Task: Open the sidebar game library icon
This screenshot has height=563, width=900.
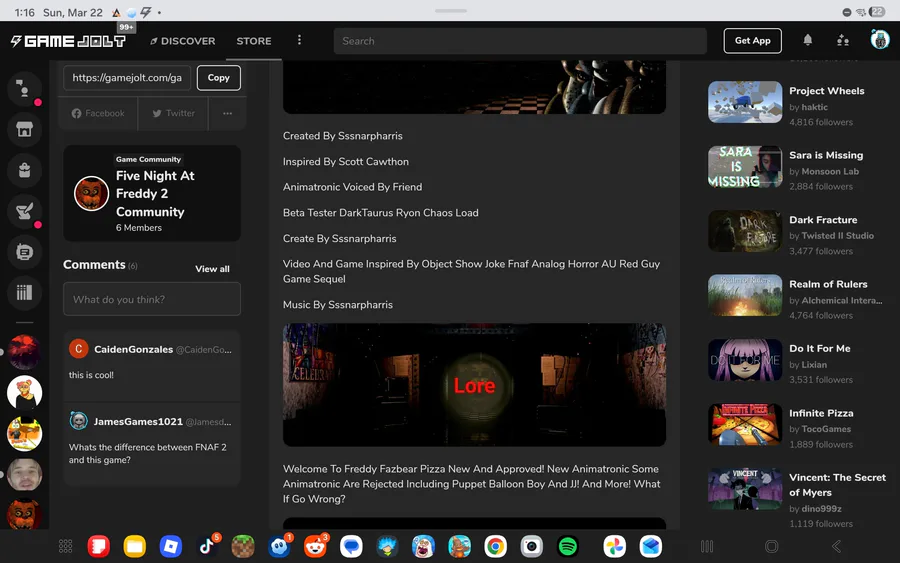Action: tap(25, 293)
